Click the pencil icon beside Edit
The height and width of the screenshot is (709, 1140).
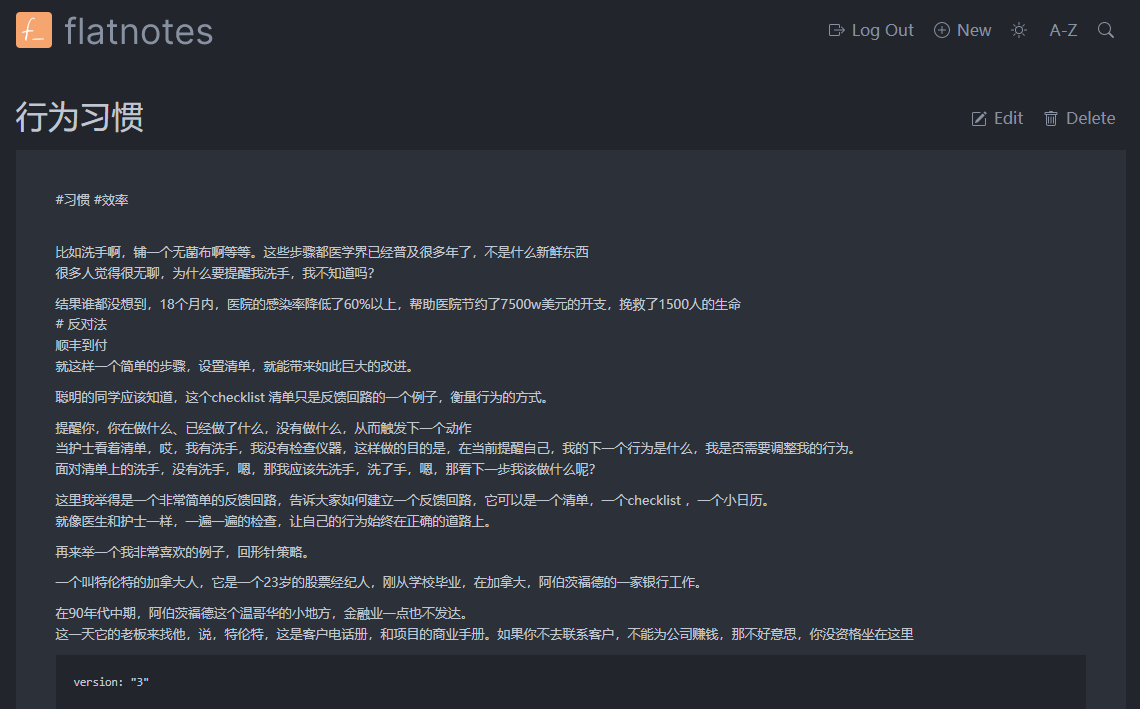978,118
